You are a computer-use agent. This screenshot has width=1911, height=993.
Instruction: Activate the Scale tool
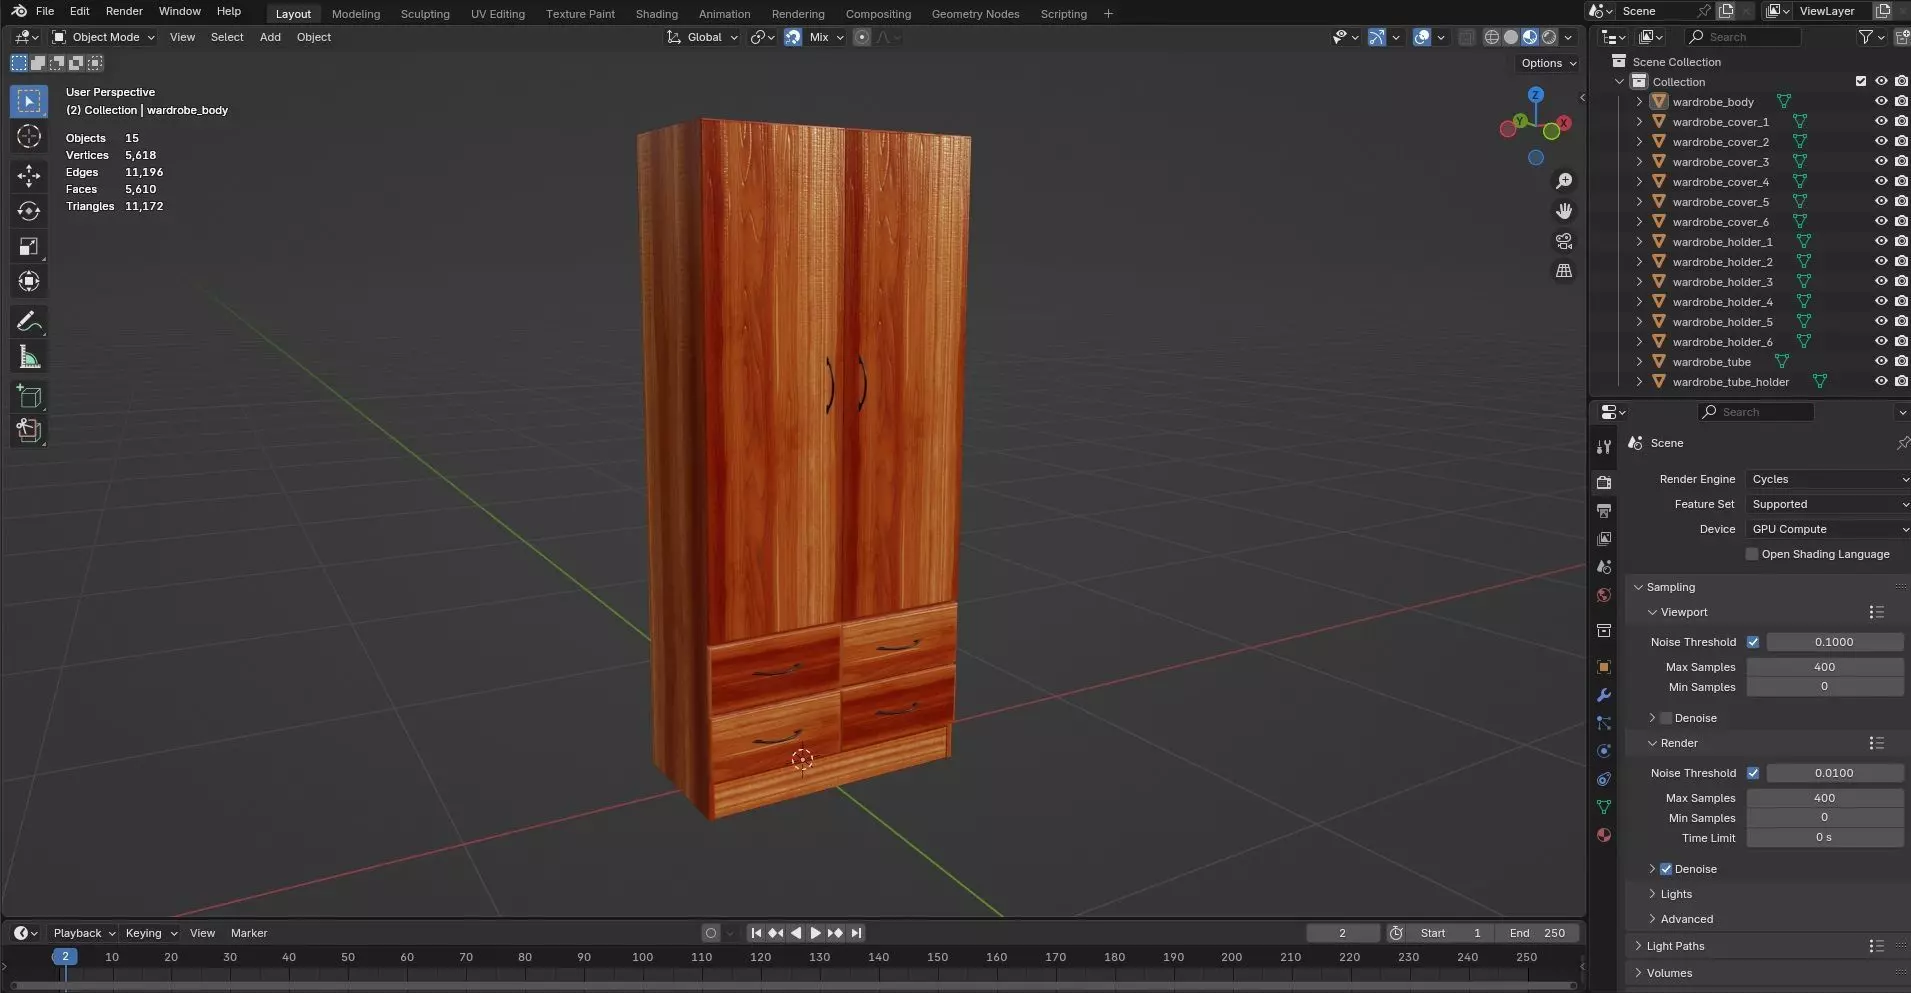(29, 246)
